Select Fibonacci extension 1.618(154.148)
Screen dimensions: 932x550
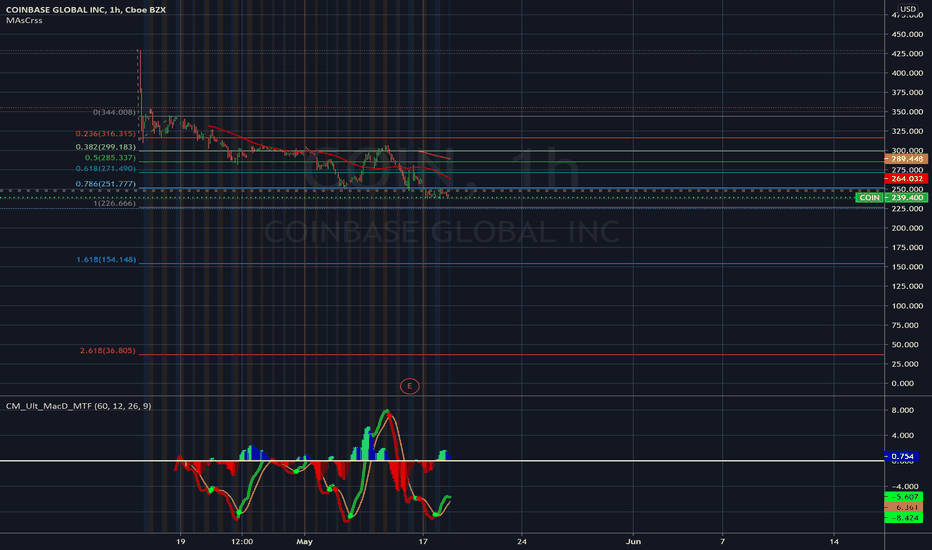coord(106,260)
